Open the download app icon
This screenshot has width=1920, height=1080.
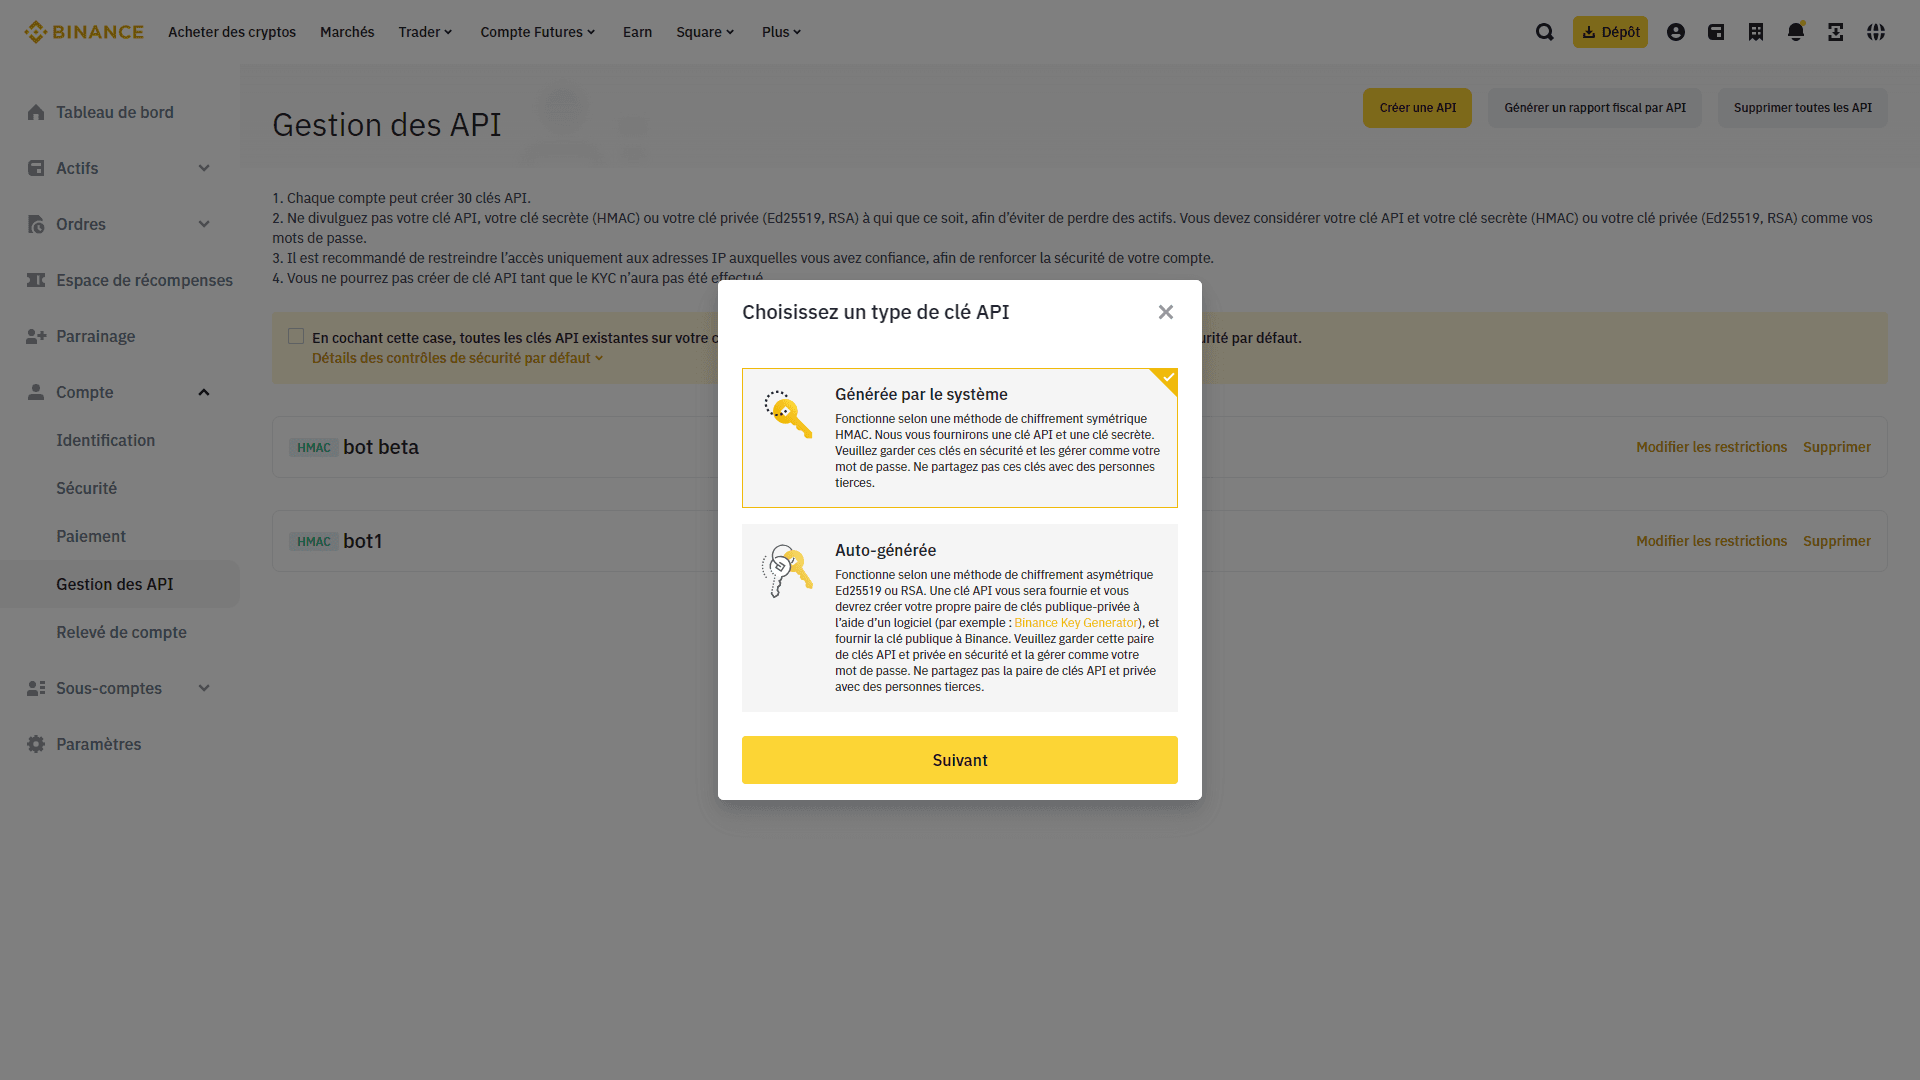point(1836,32)
